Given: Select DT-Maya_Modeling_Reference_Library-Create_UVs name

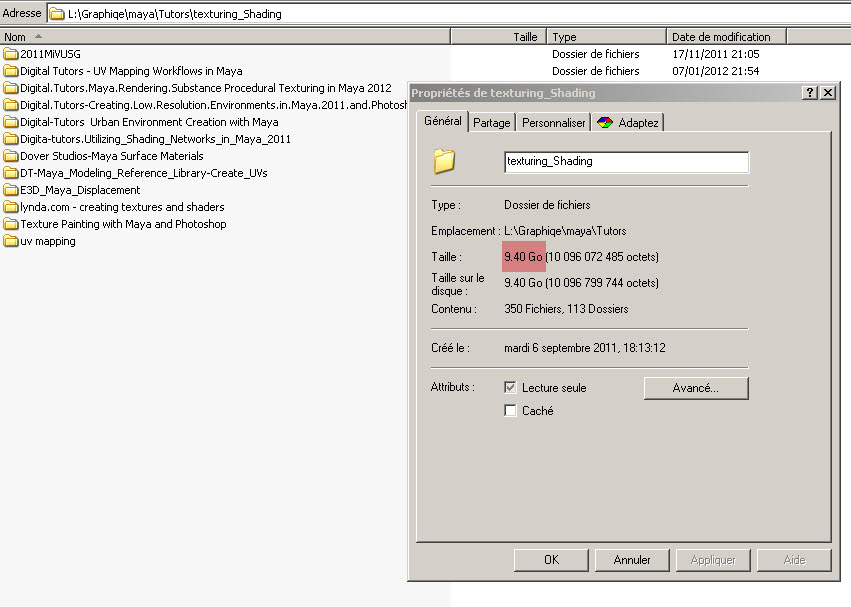Looking at the screenshot, I should pos(144,173).
